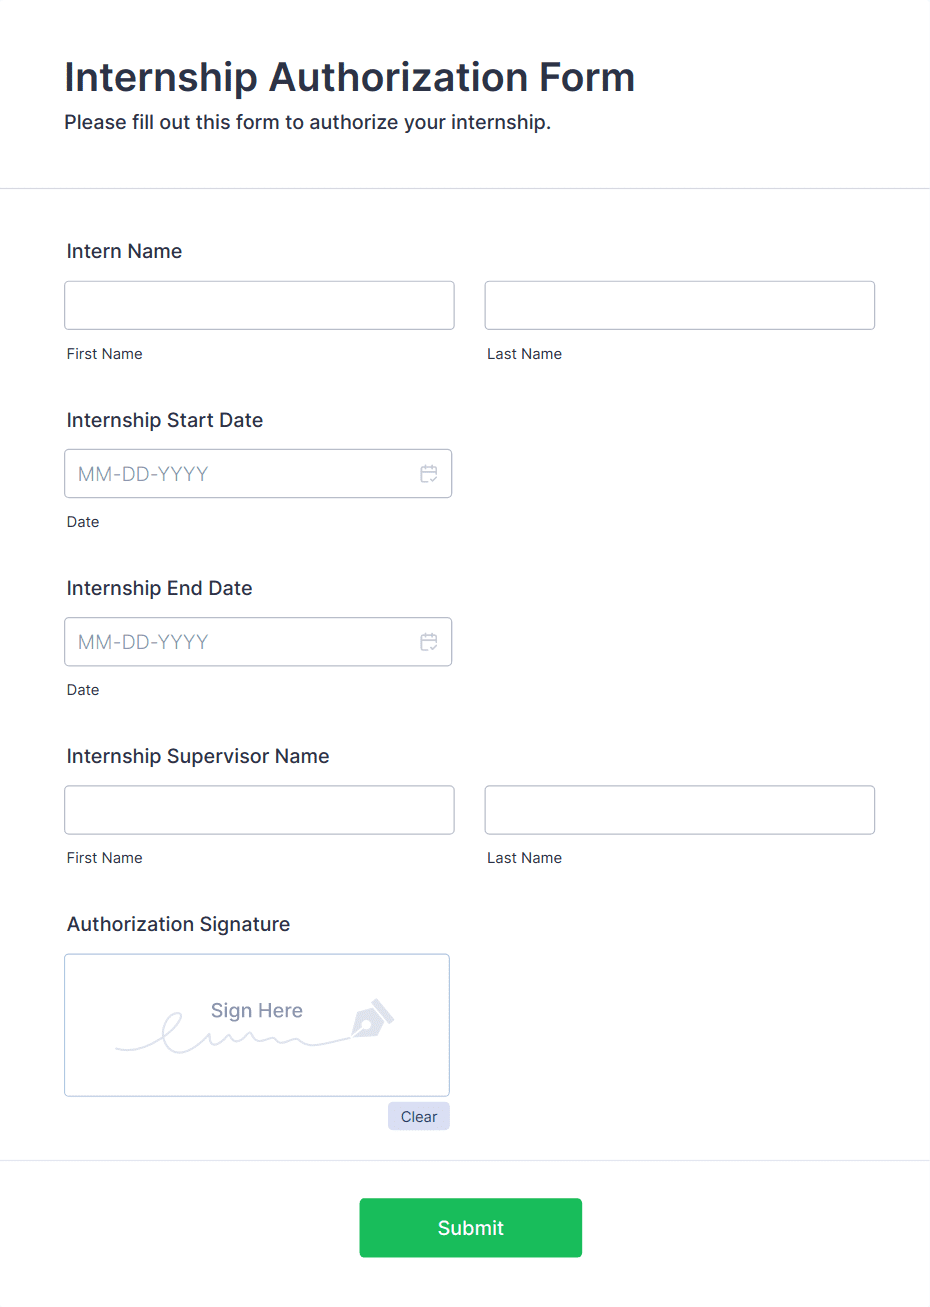This screenshot has height=1307, width=930.
Task: Click the "Internship Start Date" label
Action: pyautogui.click(x=165, y=420)
